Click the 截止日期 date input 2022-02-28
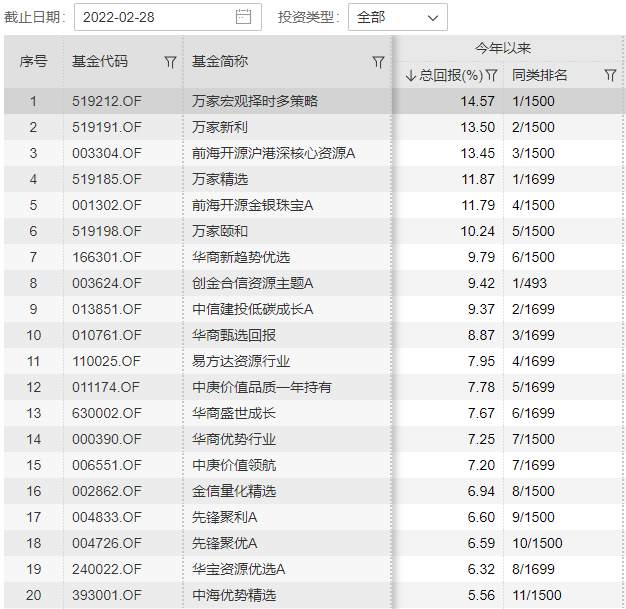626x609 pixels. coord(168,17)
